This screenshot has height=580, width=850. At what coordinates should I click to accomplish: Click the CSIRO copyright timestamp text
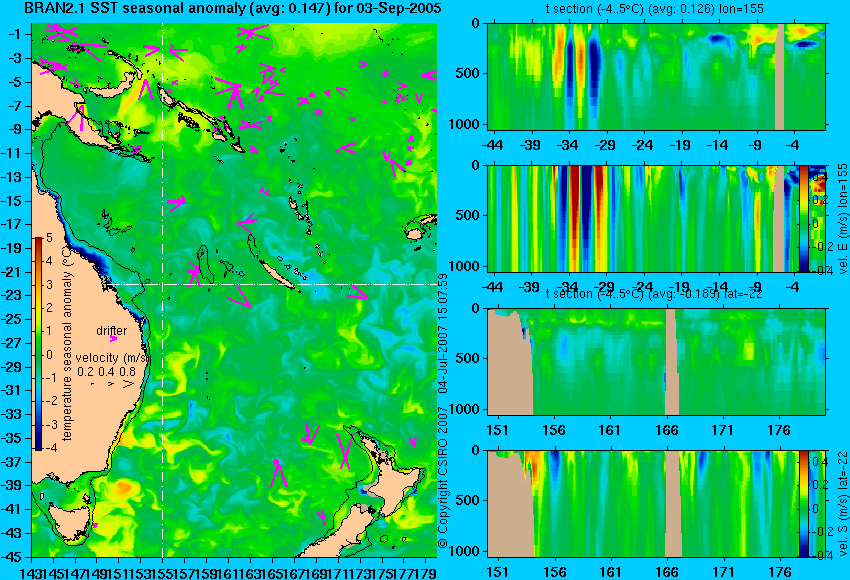[443, 410]
